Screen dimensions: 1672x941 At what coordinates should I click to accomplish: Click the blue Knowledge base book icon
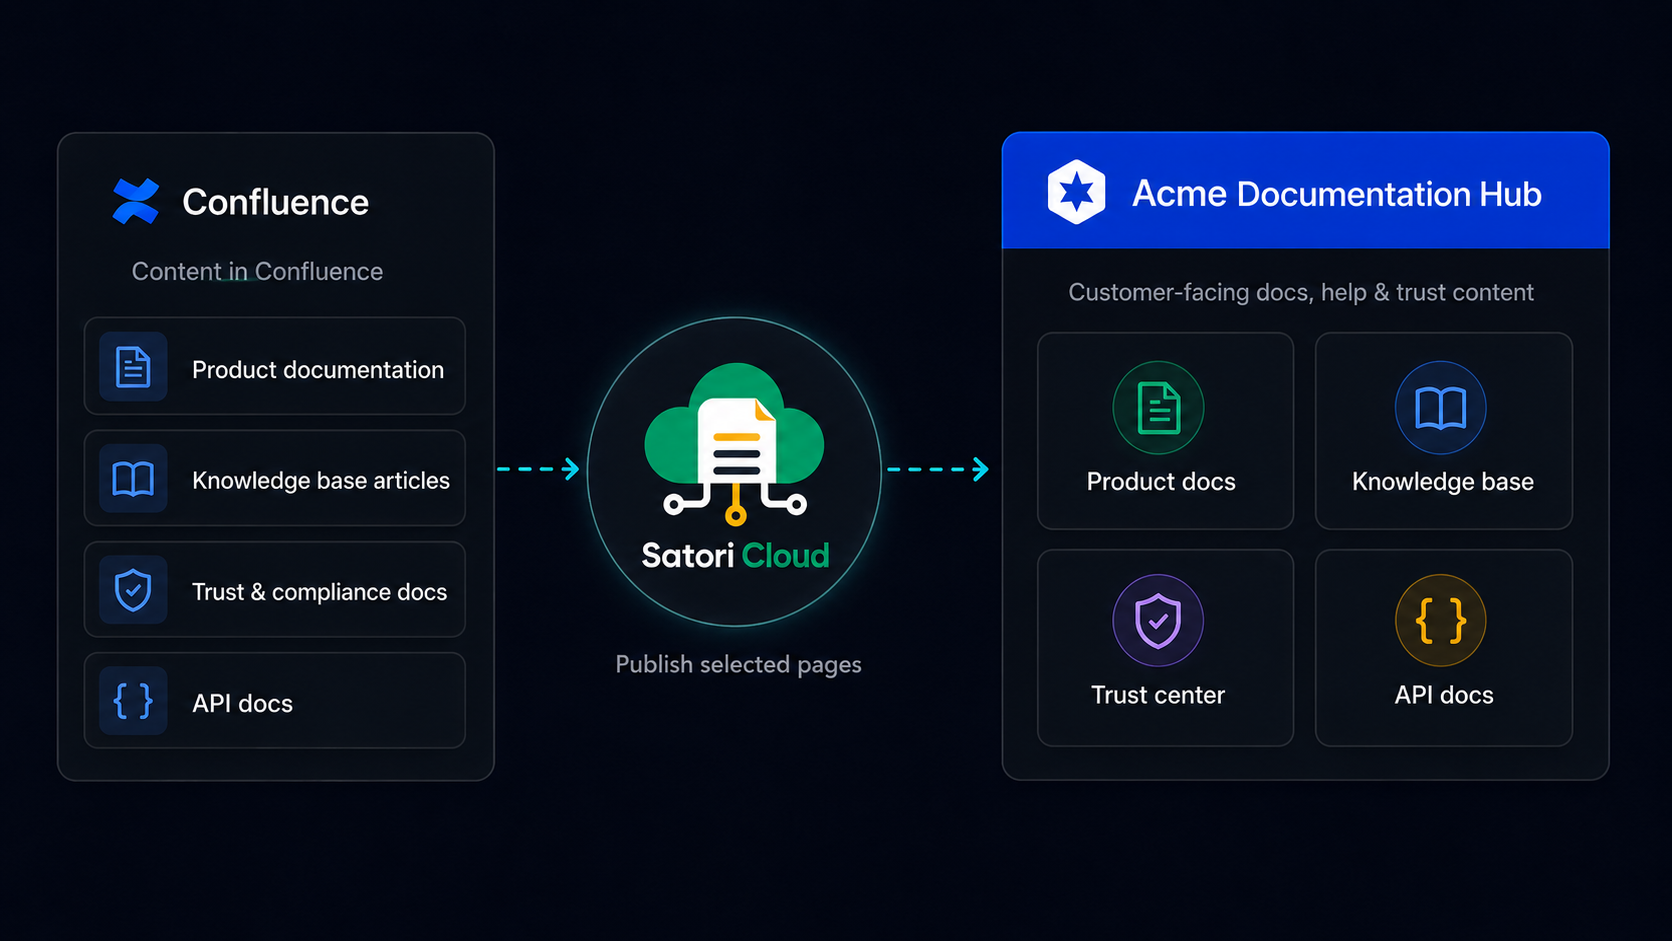click(x=1441, y=408)
